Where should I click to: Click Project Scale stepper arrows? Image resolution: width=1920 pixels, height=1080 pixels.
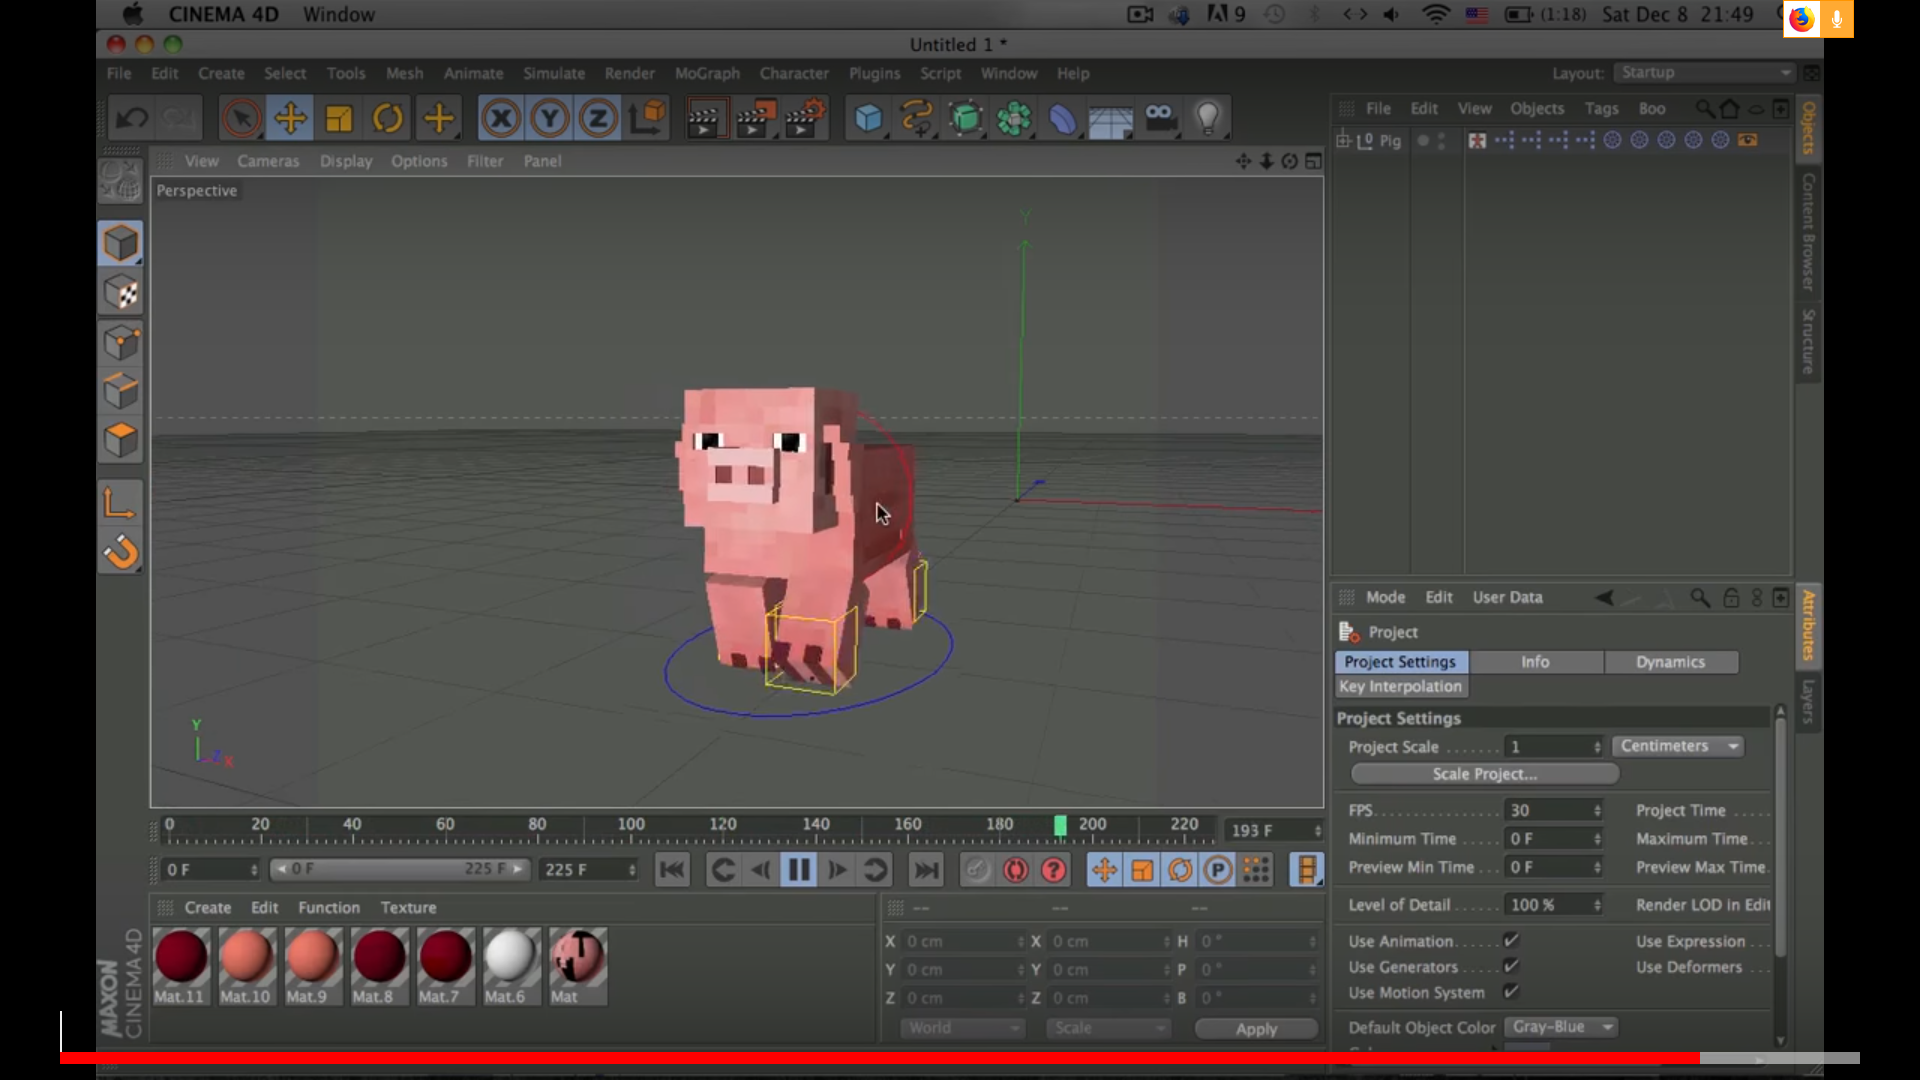[x=1597, y=747]
